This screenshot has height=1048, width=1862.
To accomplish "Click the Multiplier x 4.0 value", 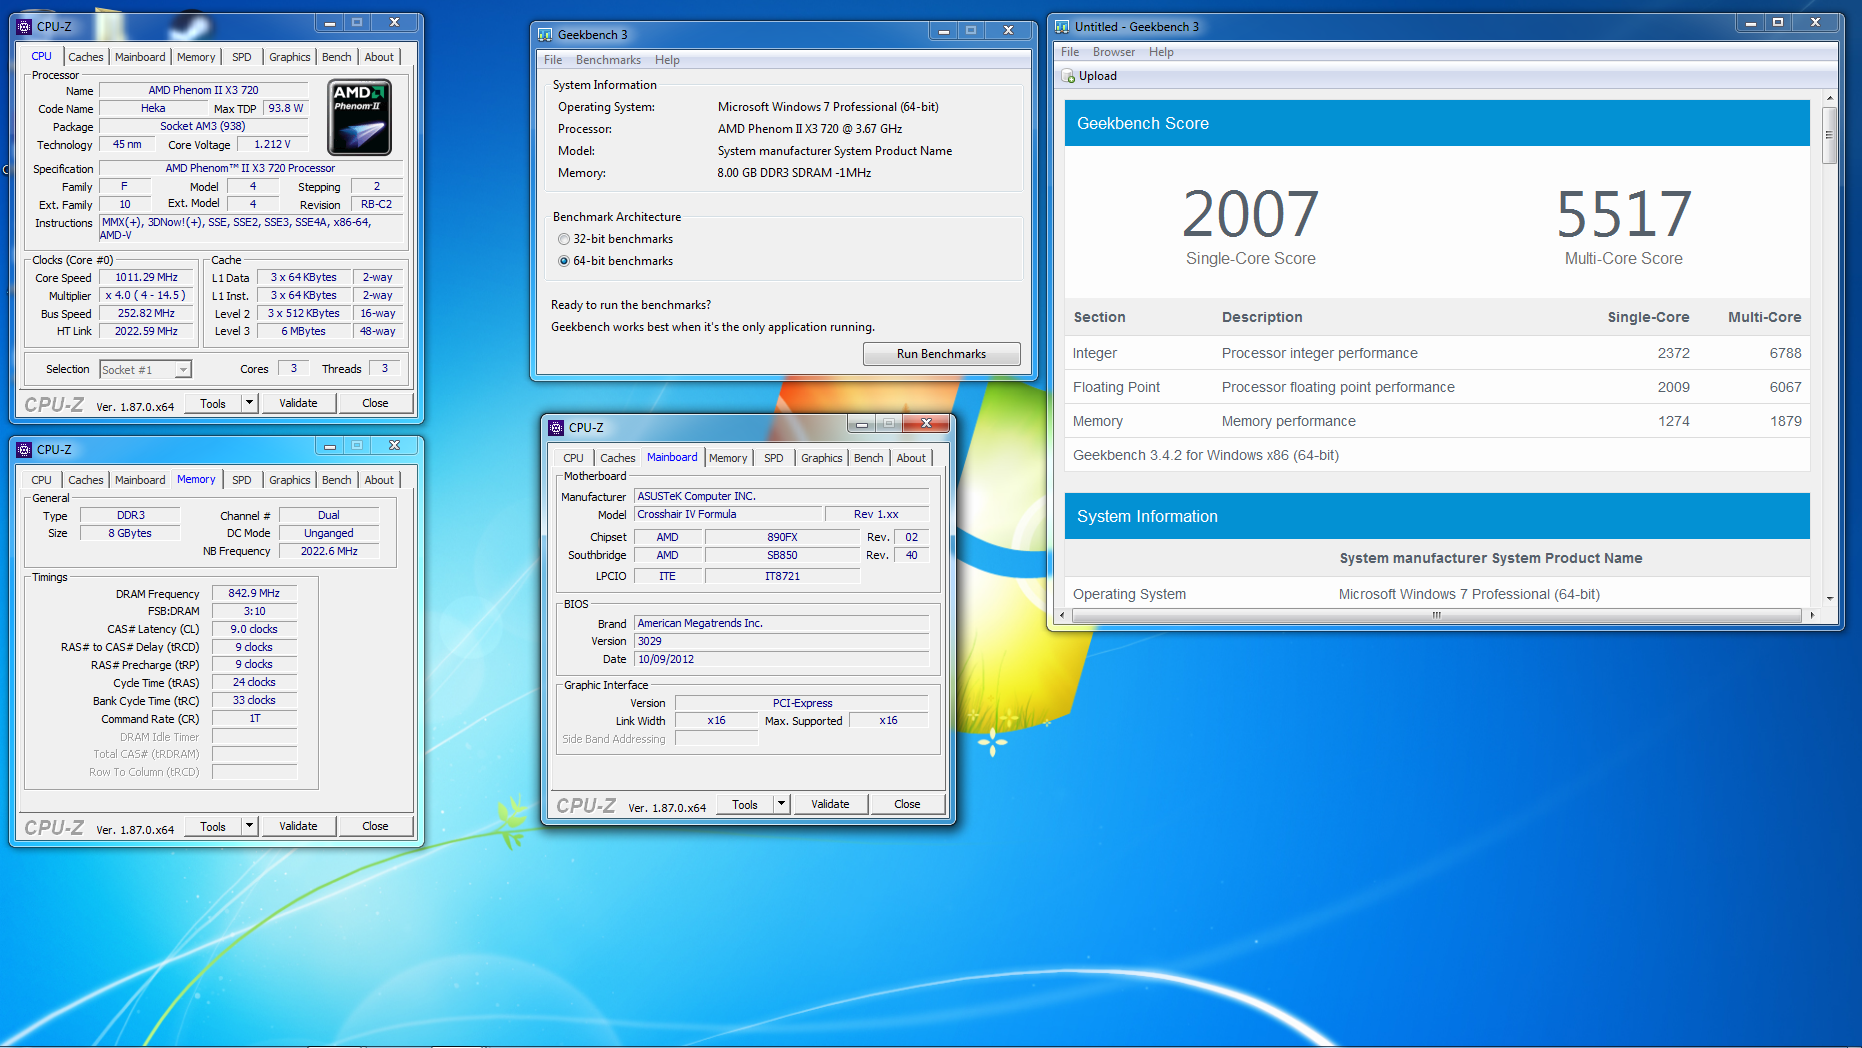I will click(x=146, y=296).
